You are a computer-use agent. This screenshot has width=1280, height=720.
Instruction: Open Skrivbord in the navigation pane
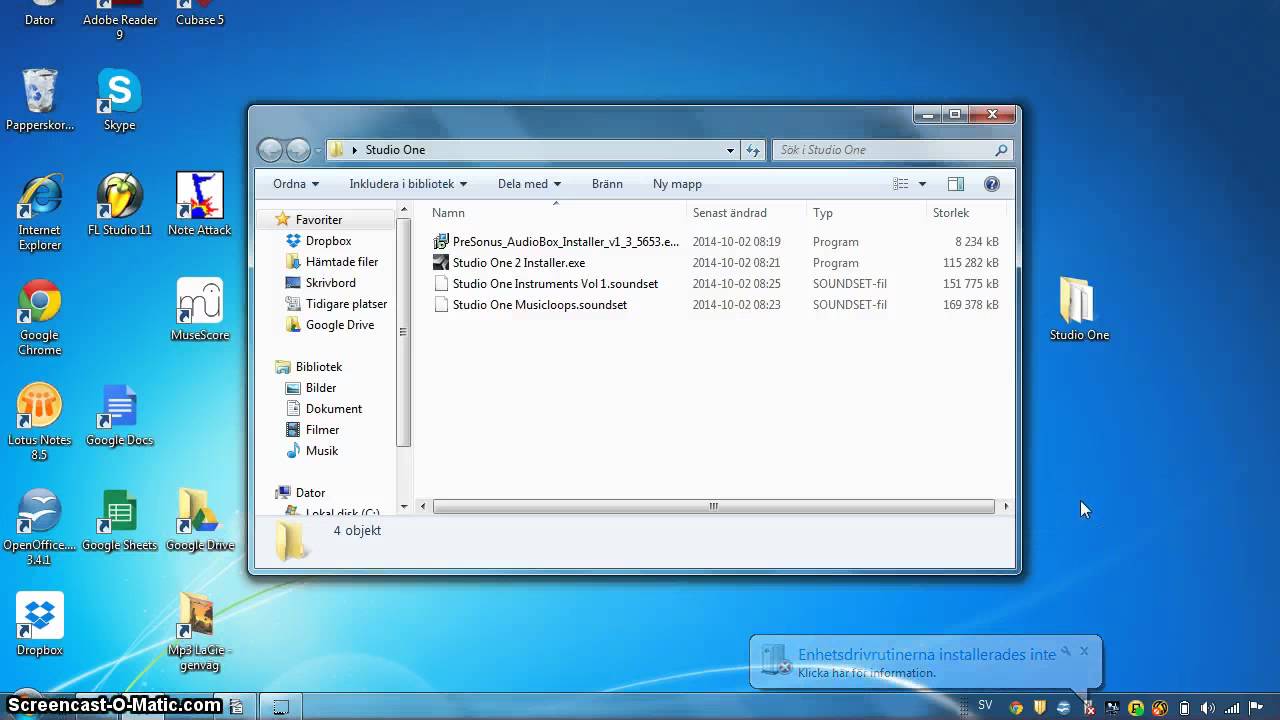(330, 283)
